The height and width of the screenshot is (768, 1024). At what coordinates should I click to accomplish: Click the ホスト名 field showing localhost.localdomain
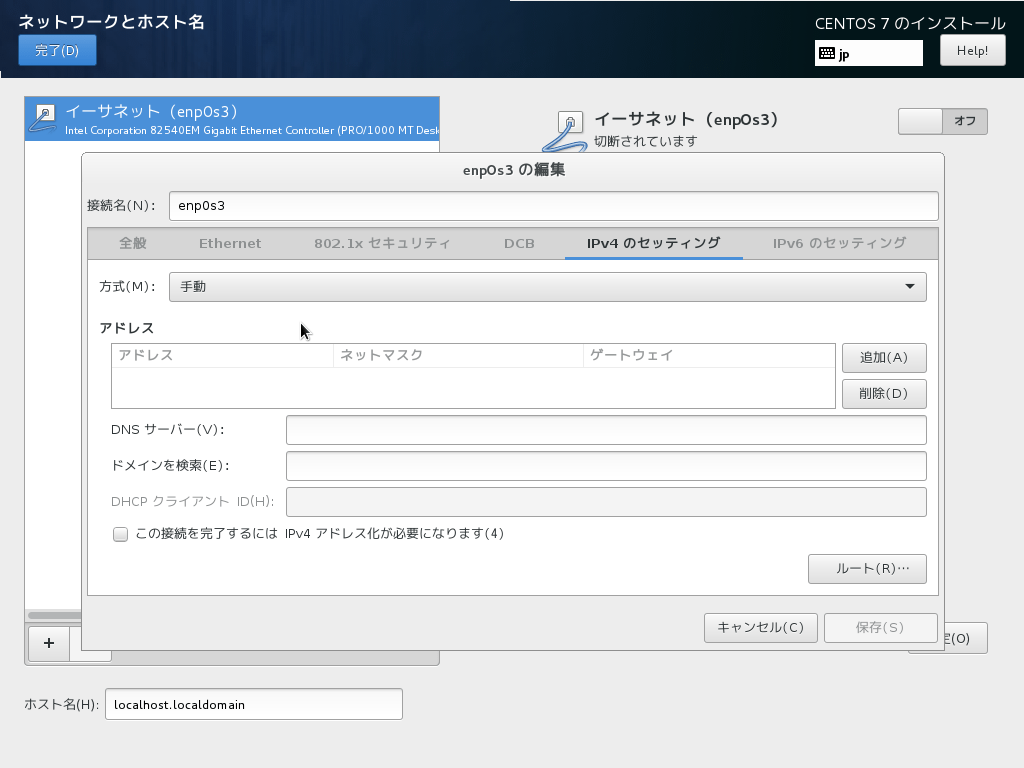click(253, 704)
